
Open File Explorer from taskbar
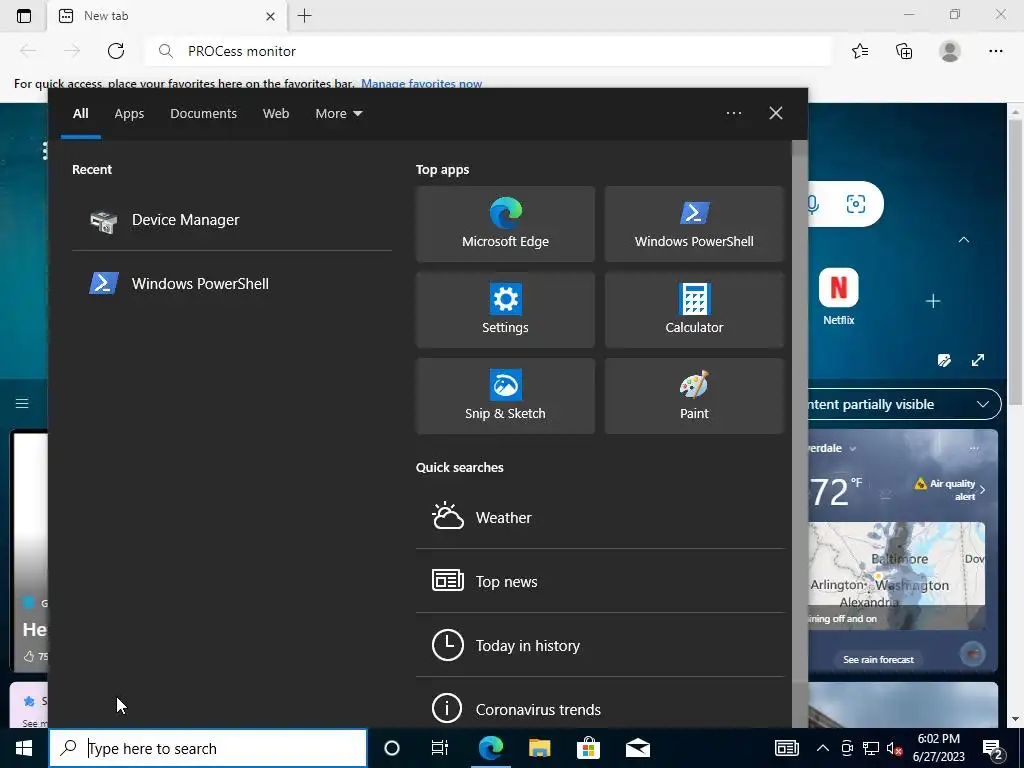tap(539, 748)
